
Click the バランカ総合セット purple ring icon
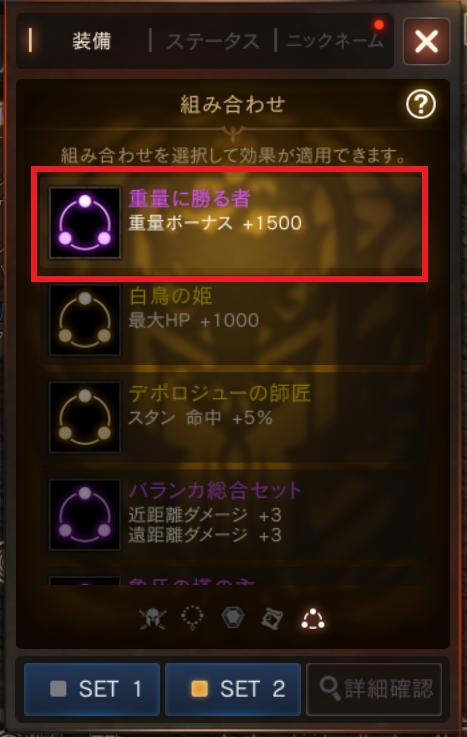tap(85, 515)
